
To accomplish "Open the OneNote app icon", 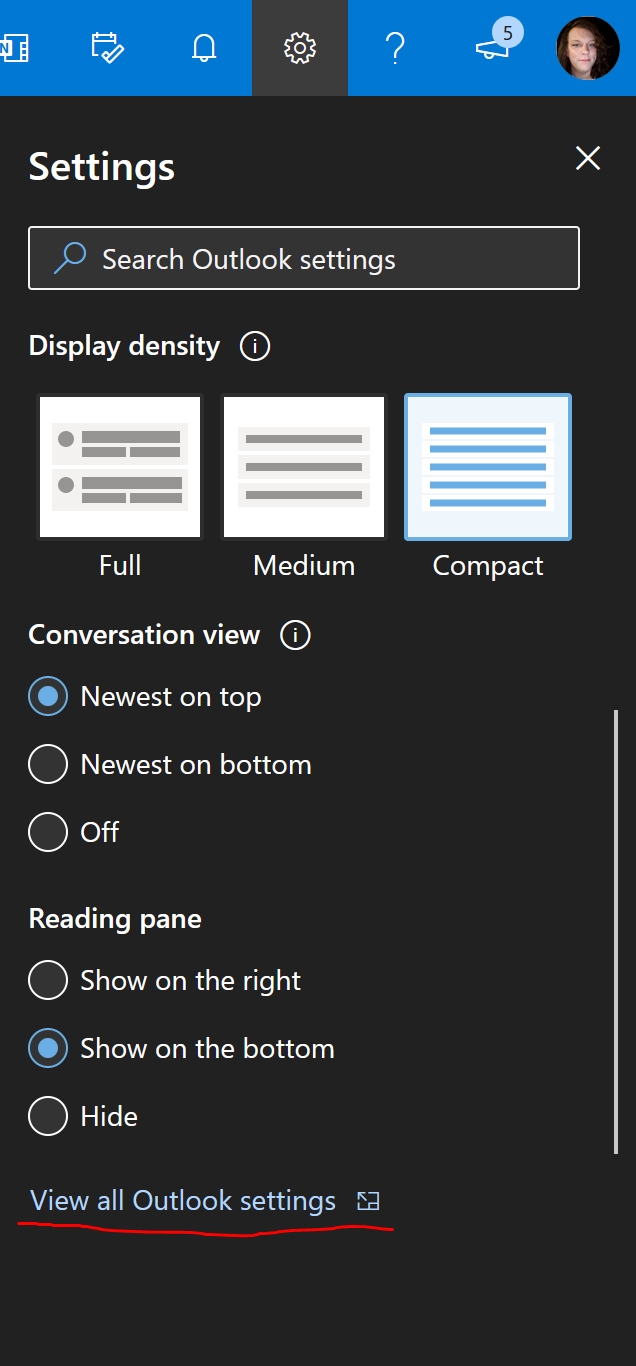I will (12, 48).
